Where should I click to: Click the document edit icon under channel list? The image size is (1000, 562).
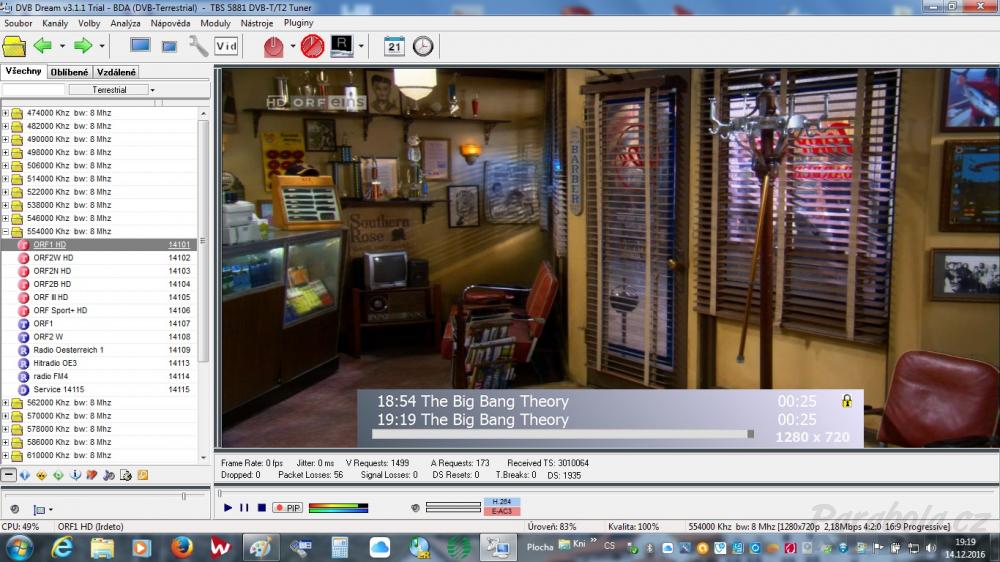126,475
